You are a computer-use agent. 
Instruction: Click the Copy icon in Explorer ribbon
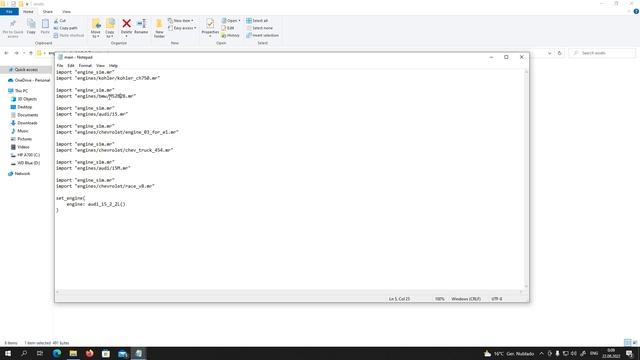tap(31, 27)
